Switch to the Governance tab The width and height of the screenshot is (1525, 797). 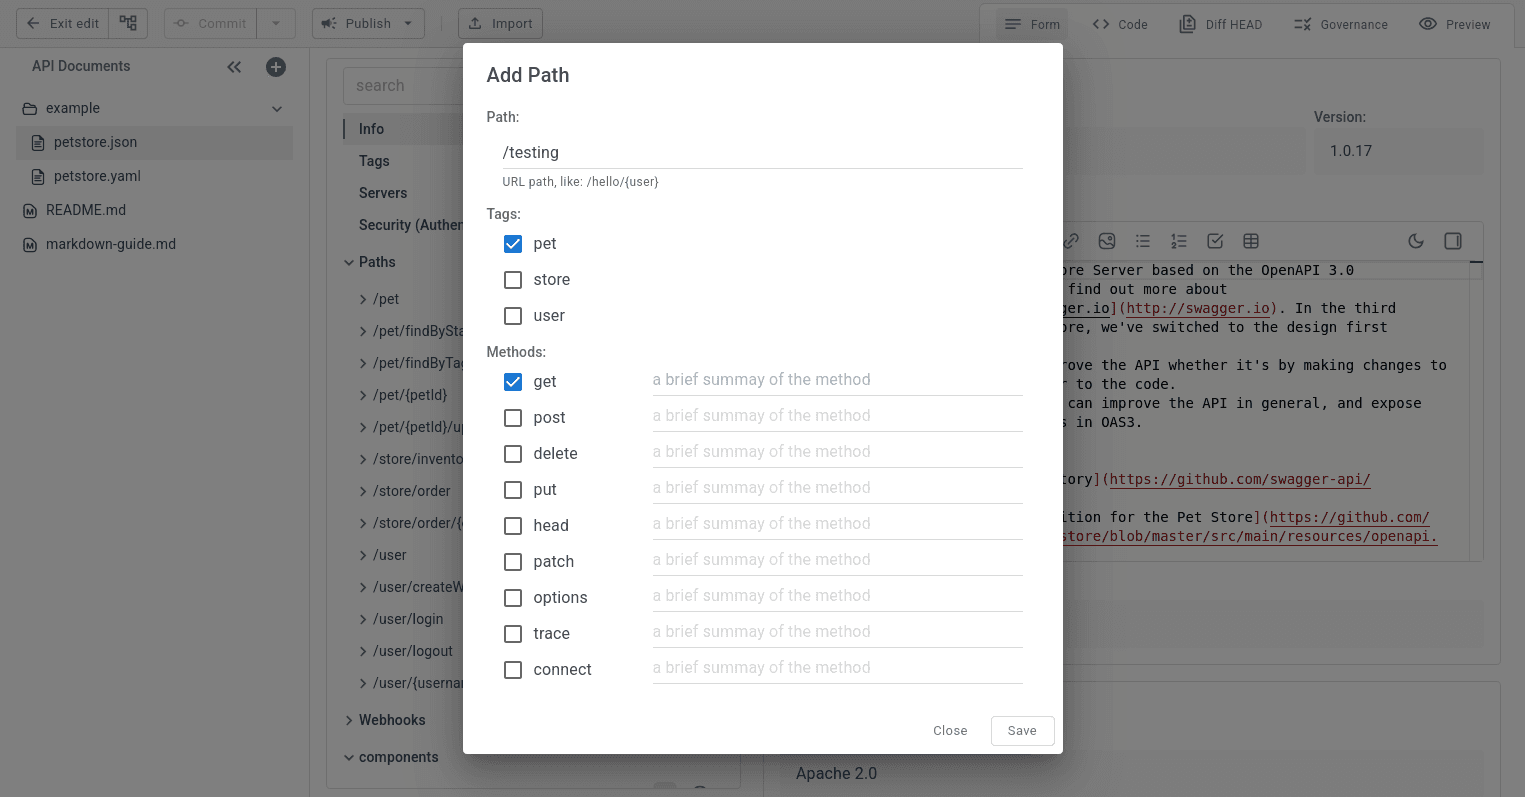pos(1341,24)
